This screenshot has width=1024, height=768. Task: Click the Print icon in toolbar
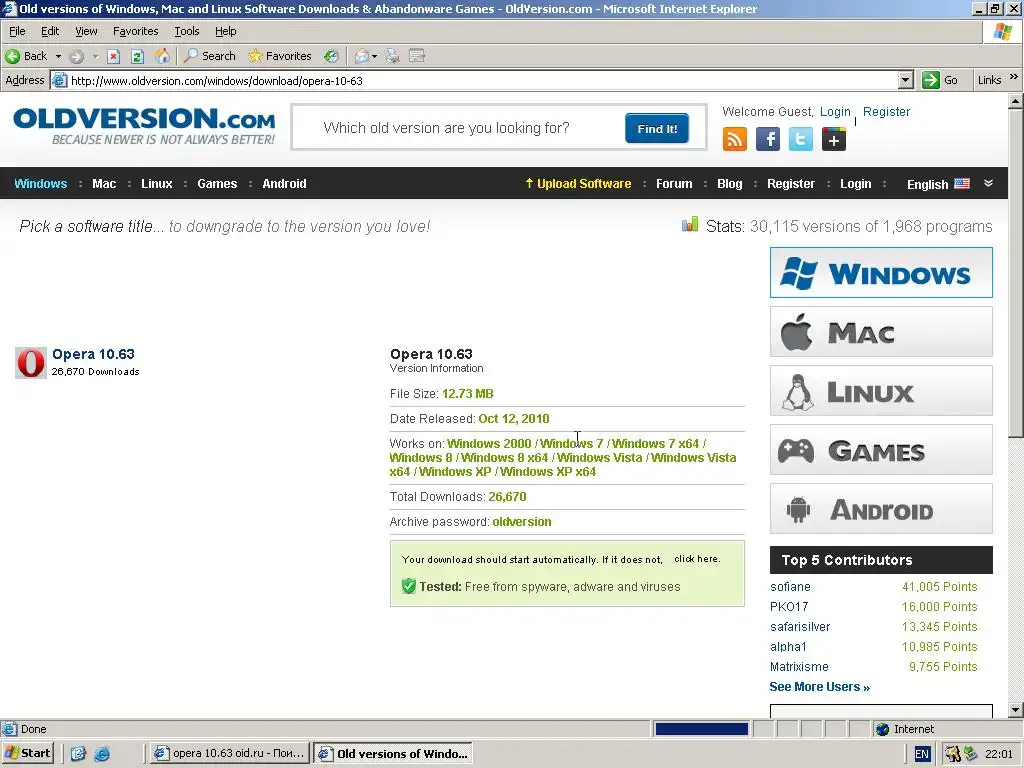click(392, 56)
